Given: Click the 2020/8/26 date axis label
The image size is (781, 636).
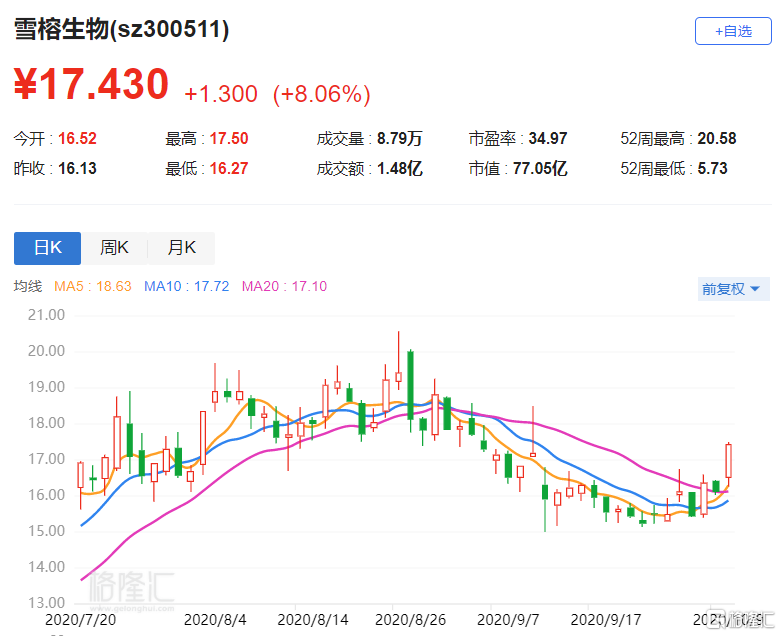Looking at the screenshot, I should (x=410, y=620).
